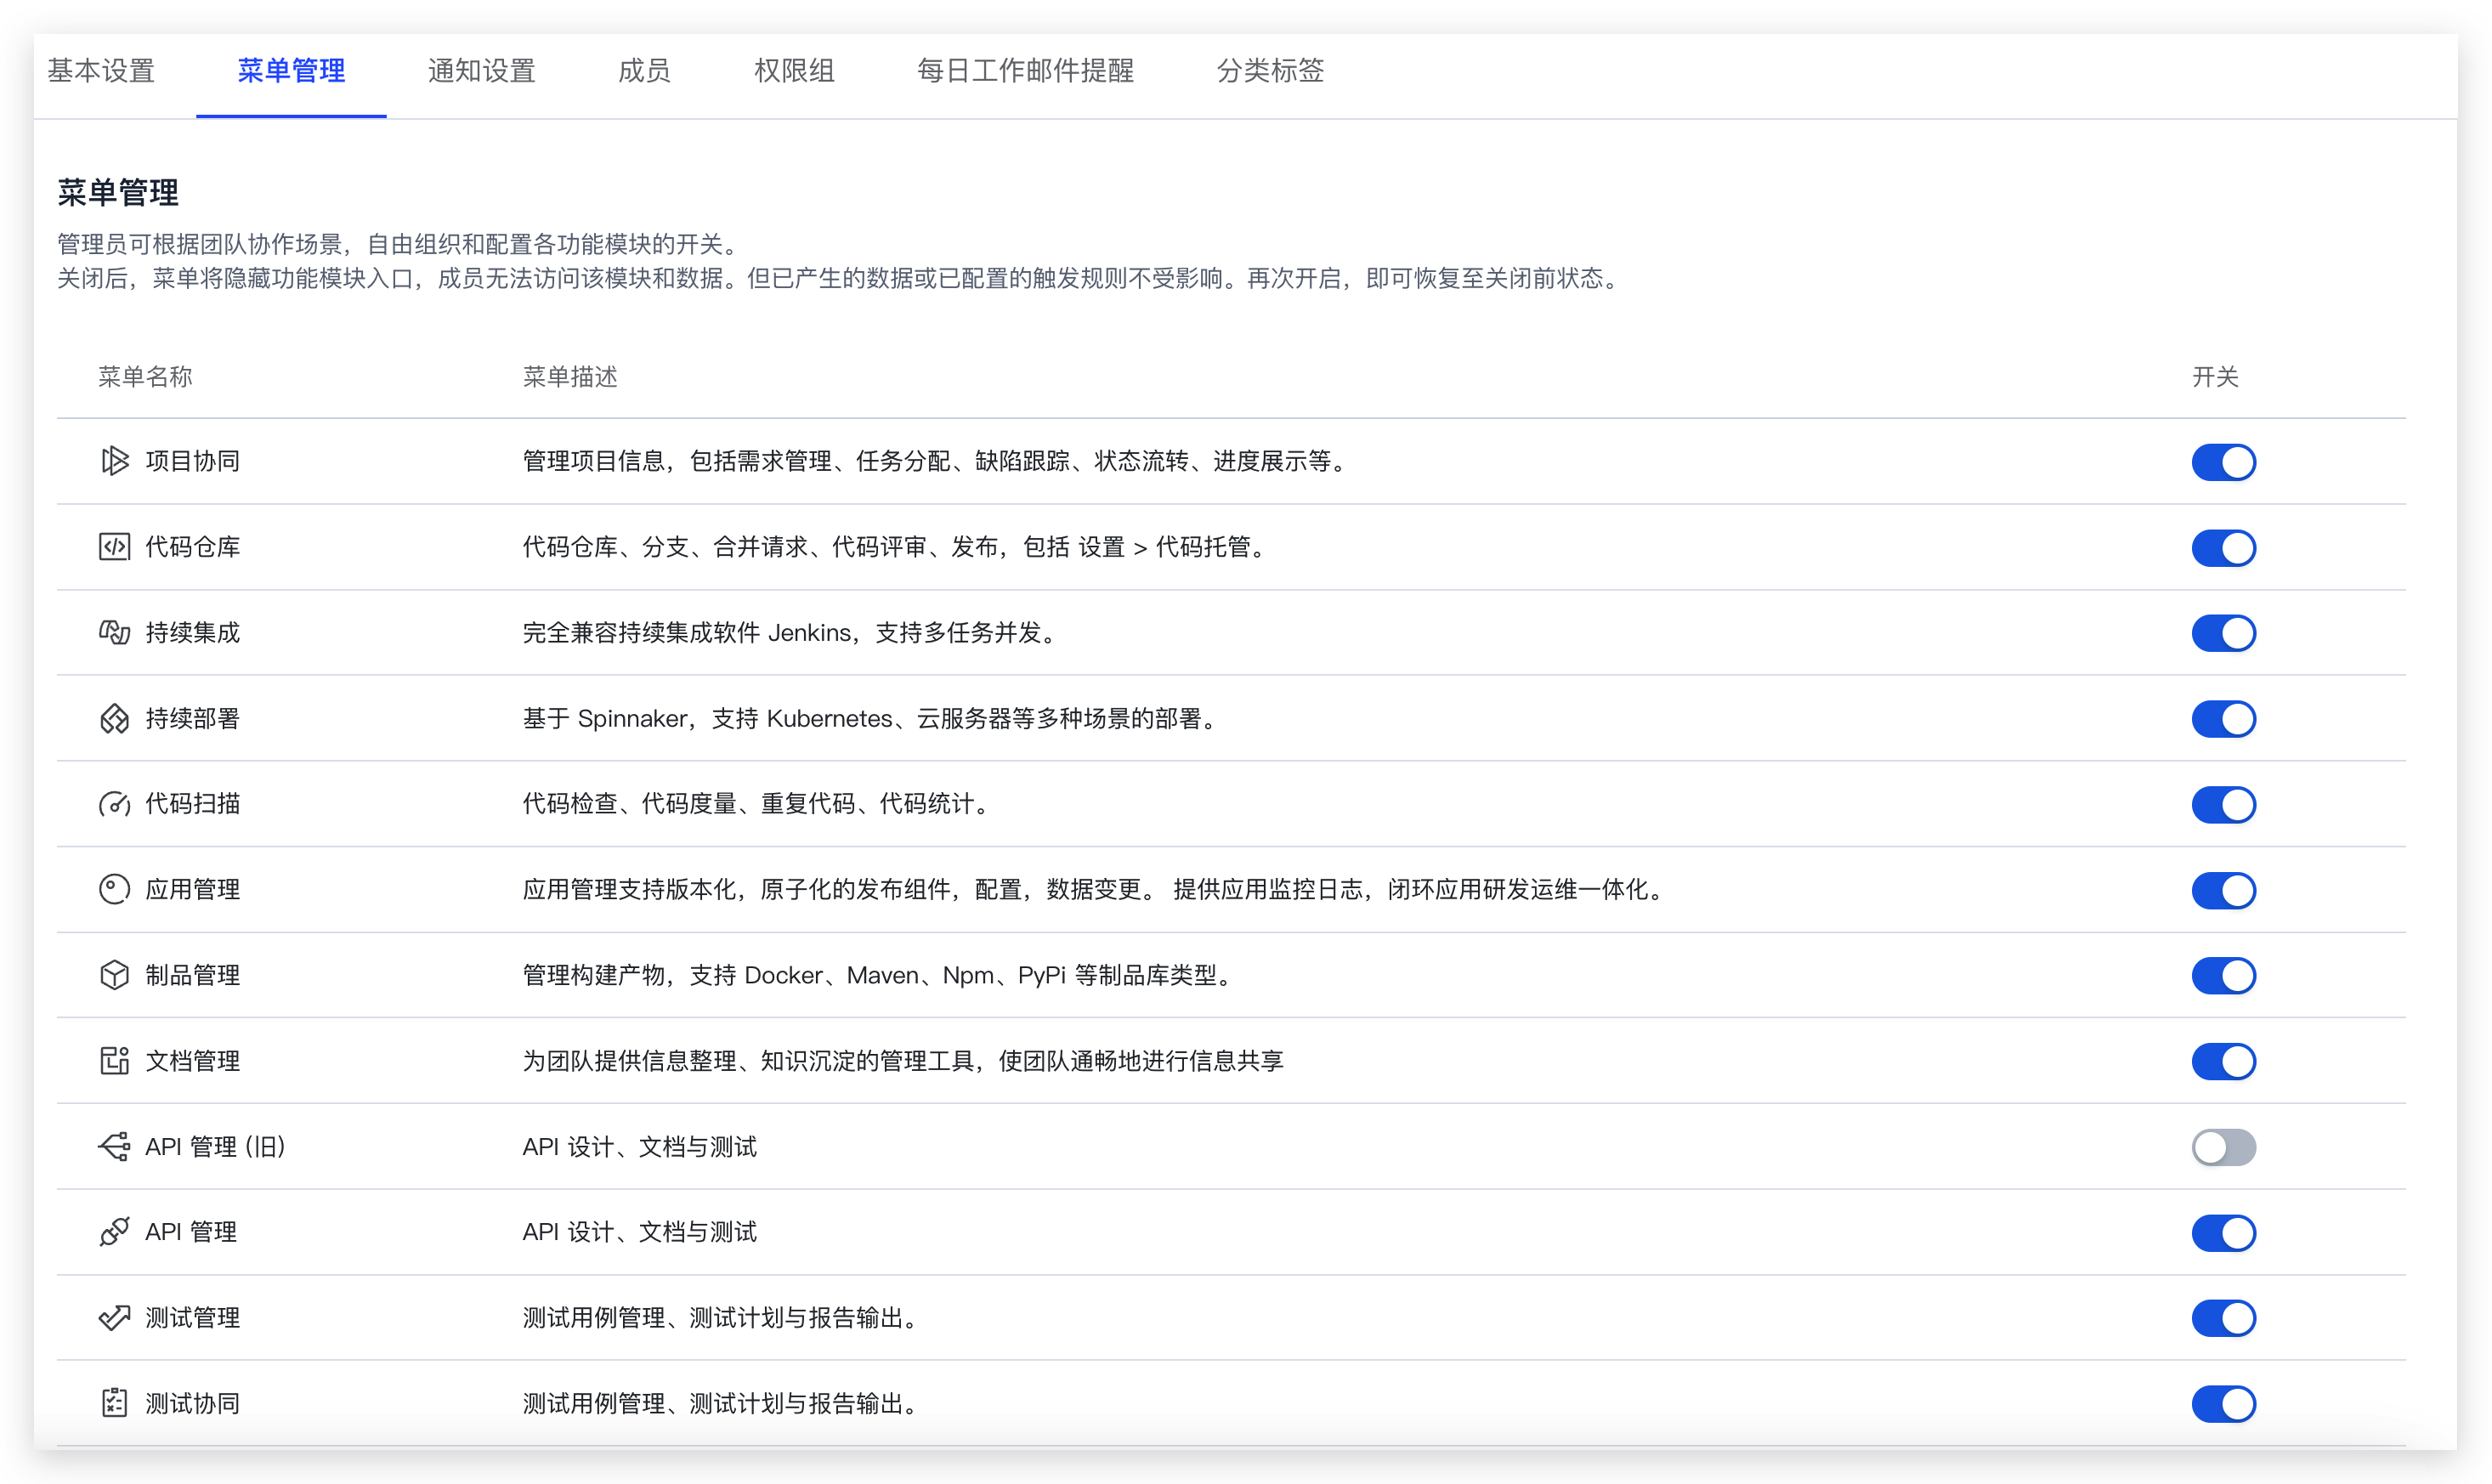Click the 菜单描述 column header
Screen dimensions: 2492x1484
[x=570, y=377]
